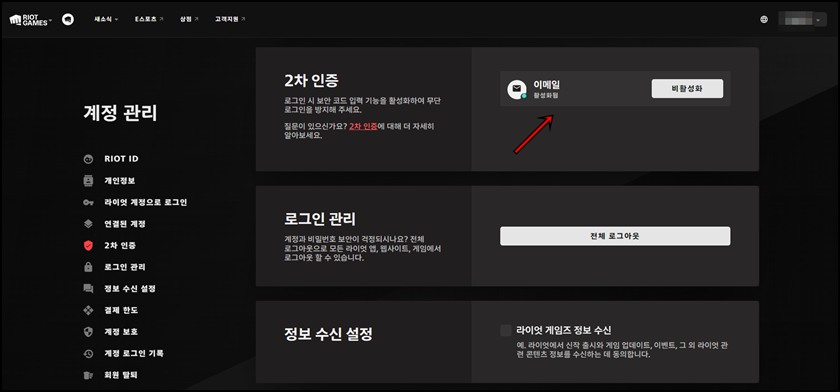840x392 pixels.
Task: Open the blurred account name dropdown
Action: pyautogui.click(x=802, y=20)
